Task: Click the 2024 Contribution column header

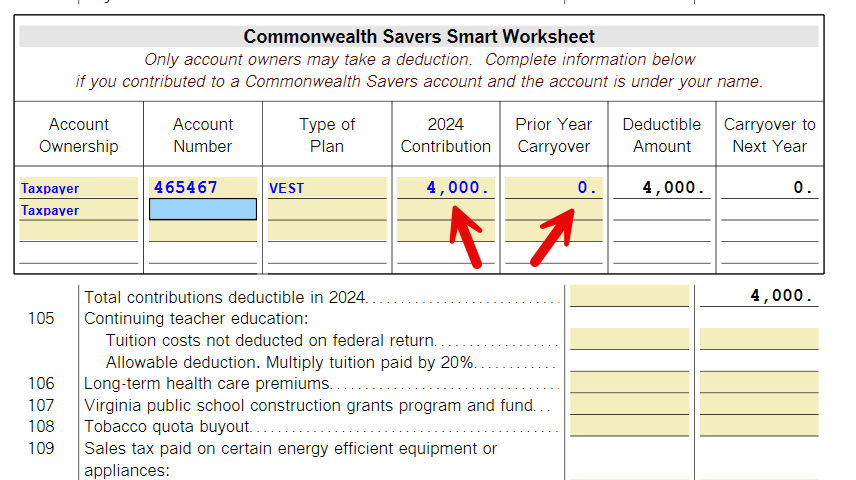Action: pos(445,135)
